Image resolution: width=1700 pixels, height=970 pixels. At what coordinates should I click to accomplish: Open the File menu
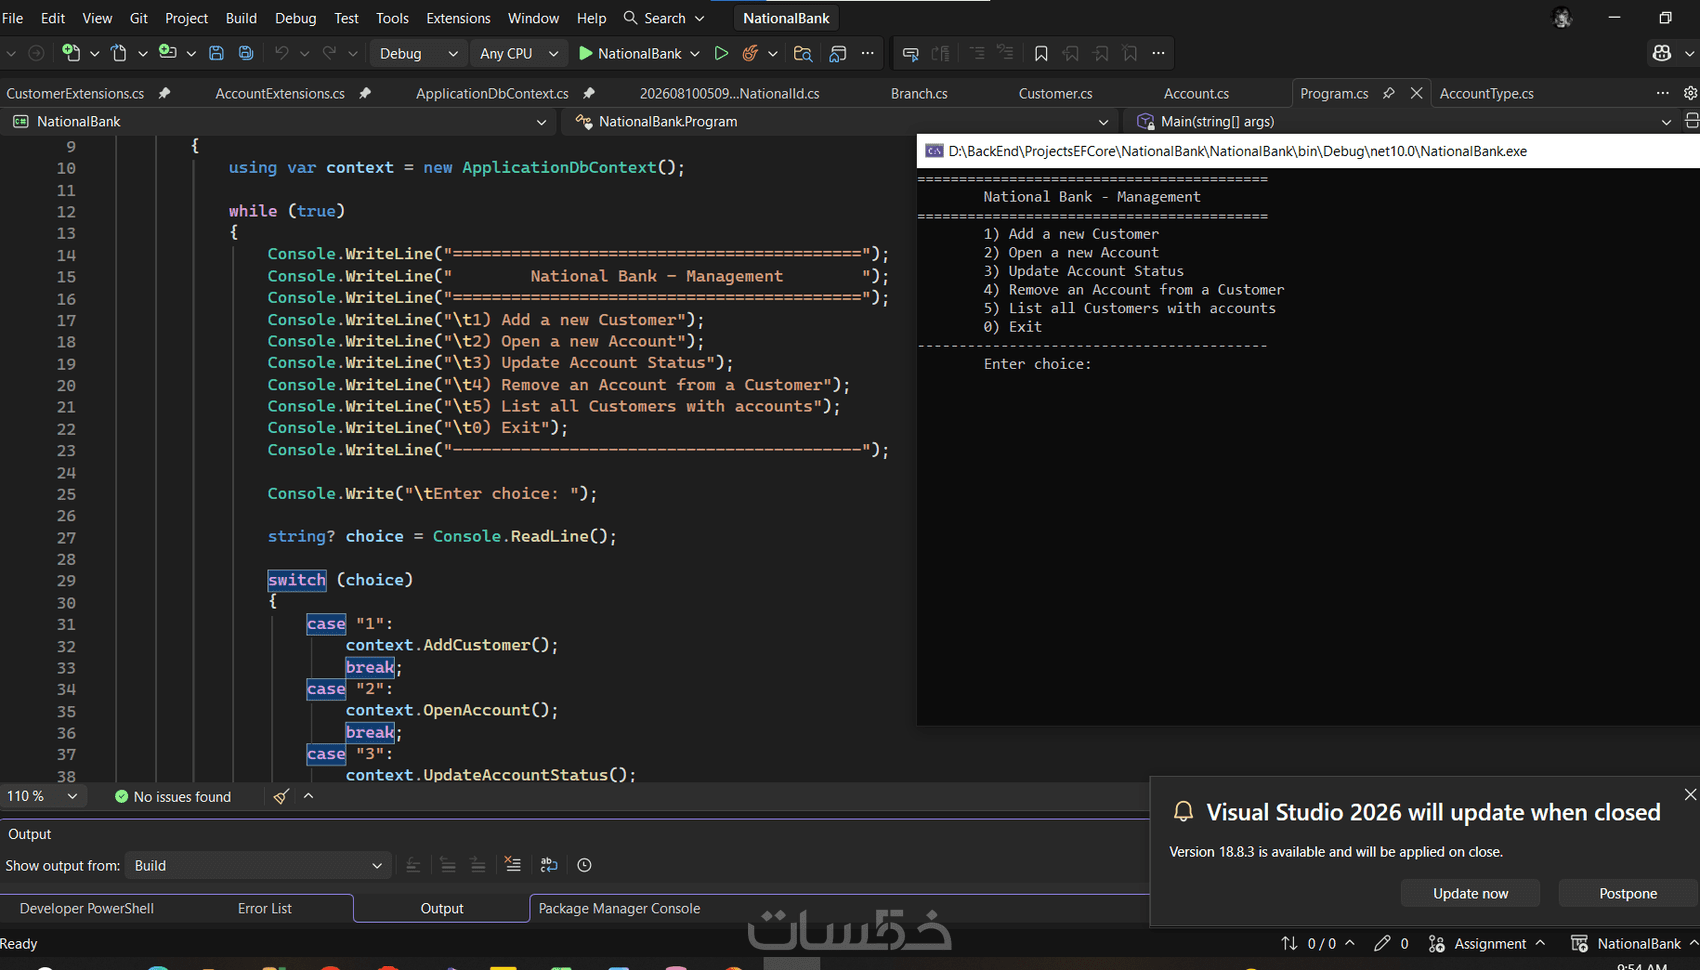point(13,18)
